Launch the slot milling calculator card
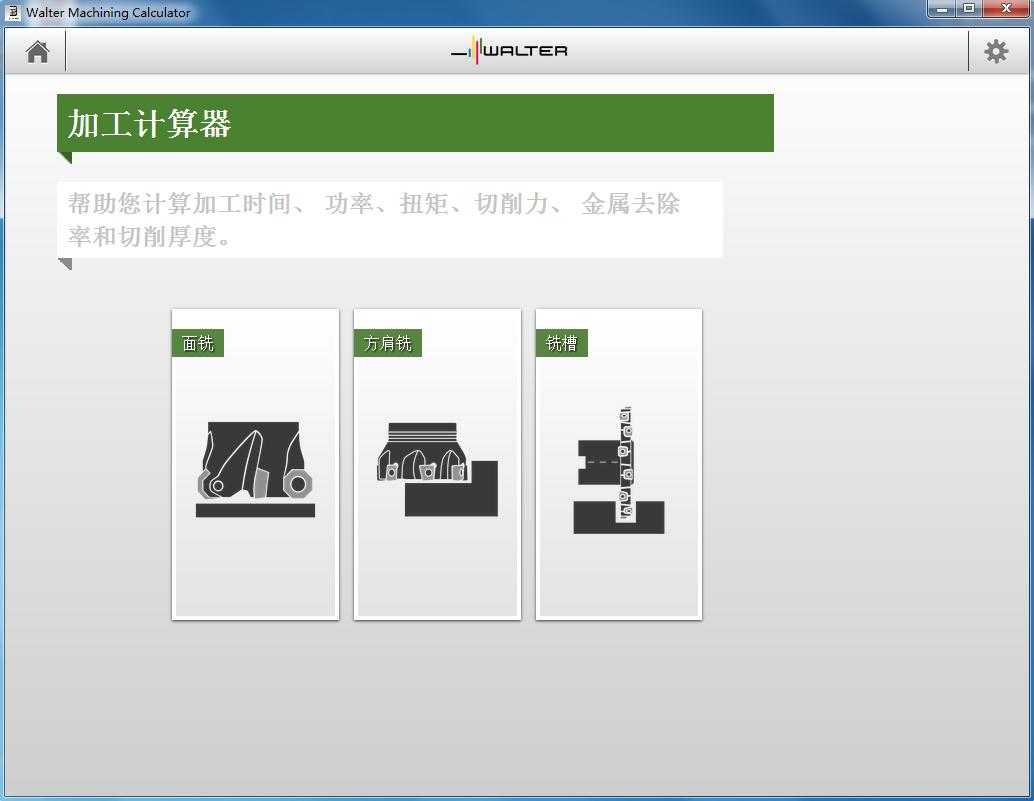 tap(618, 463)
